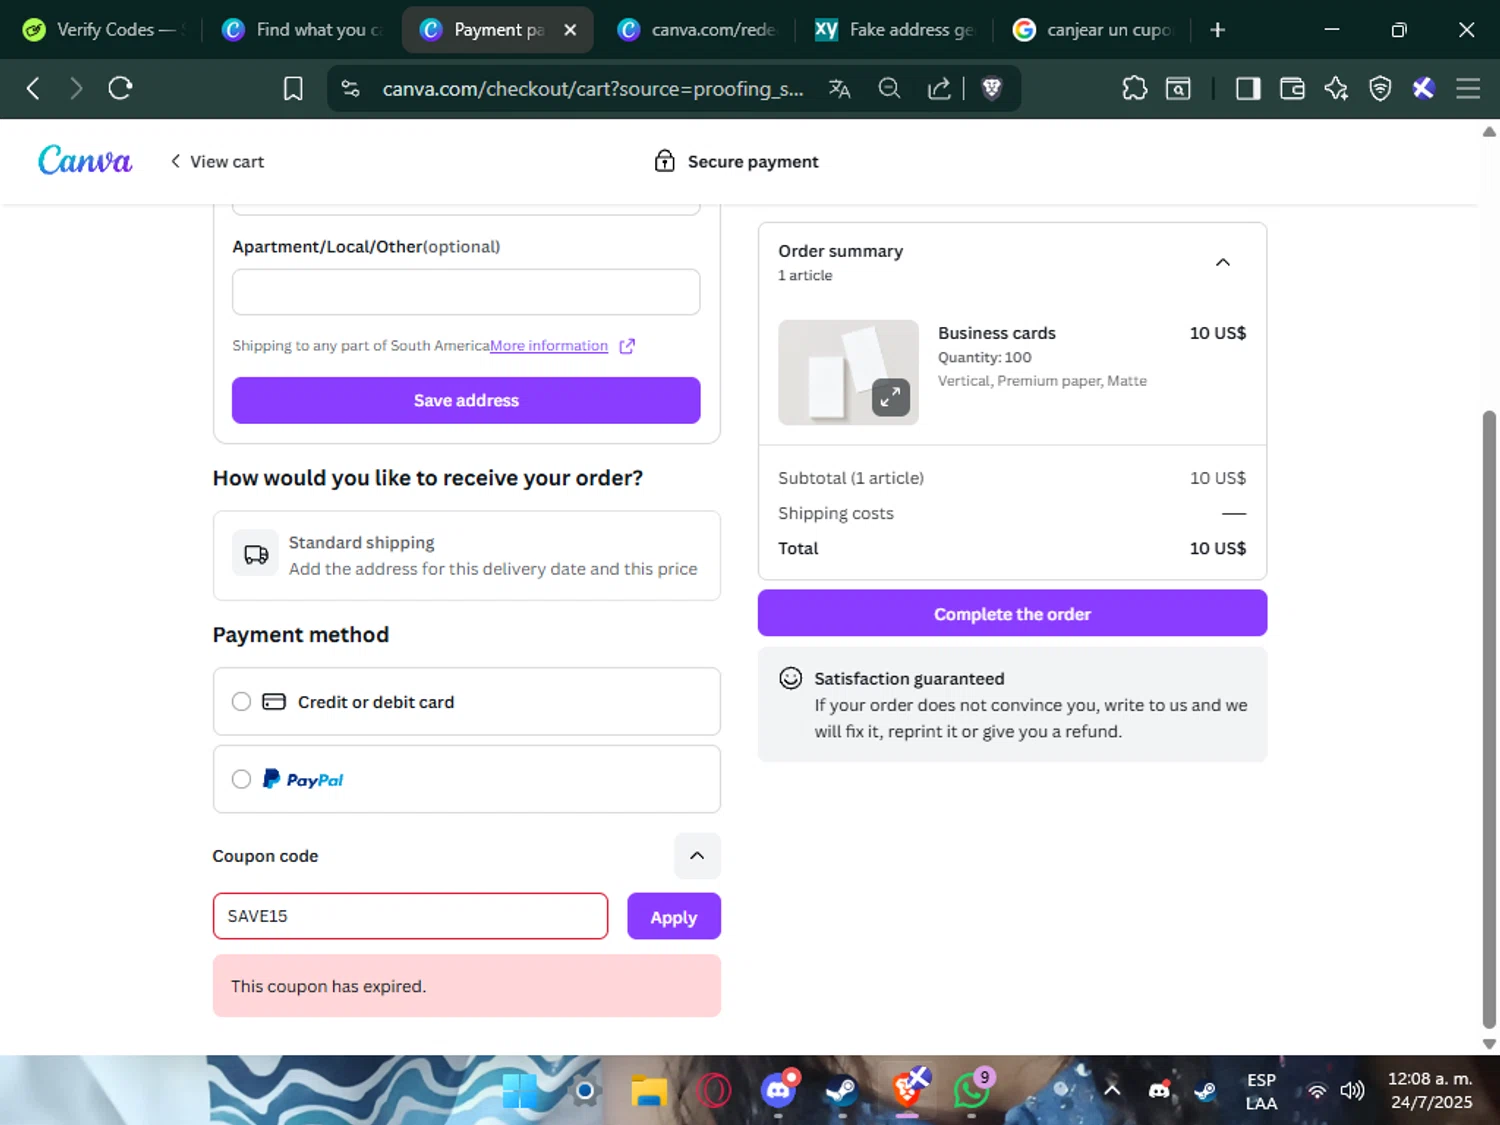Open Steam from the taskbar
The image size is (1500, 1125).
(841, 1090)
